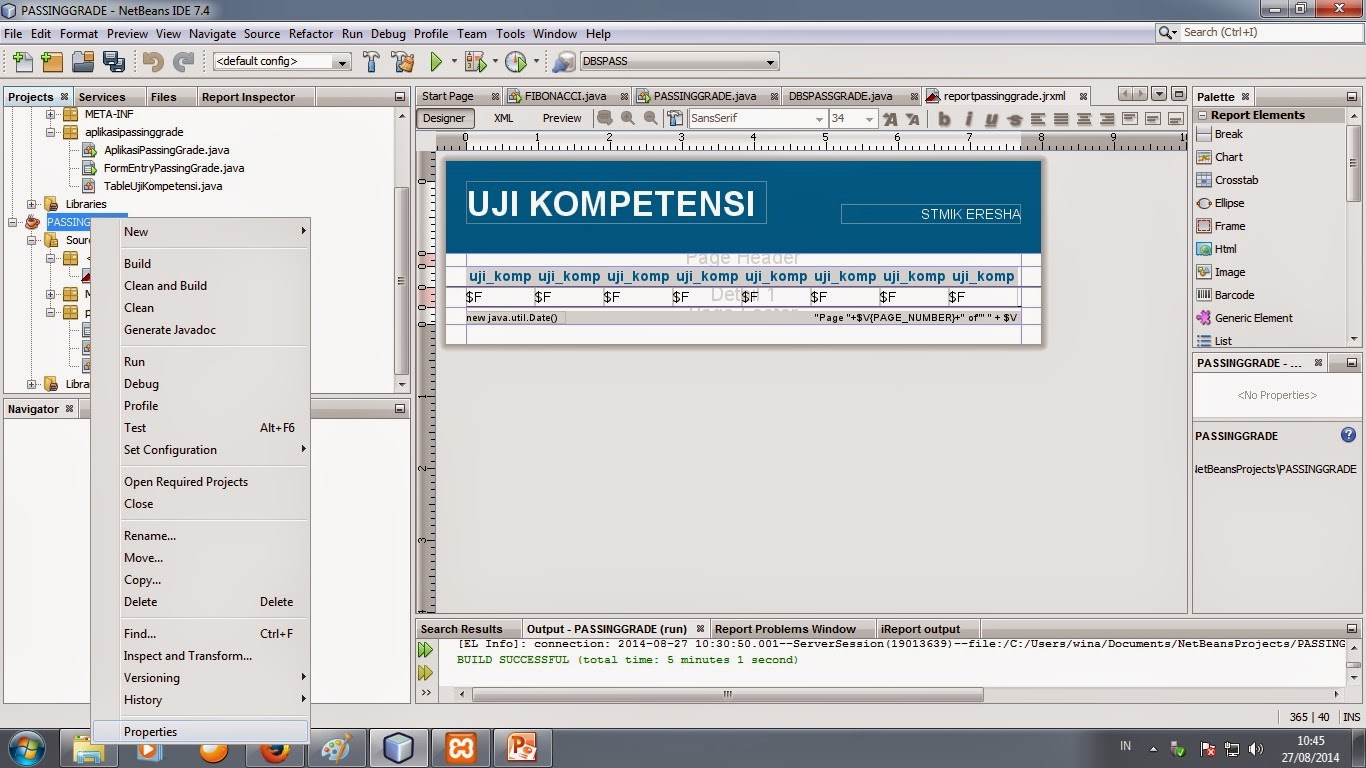The height and width of the screenshot is (768, 1366).
Task: Center align text in report designer
Action: (1084, 119)
